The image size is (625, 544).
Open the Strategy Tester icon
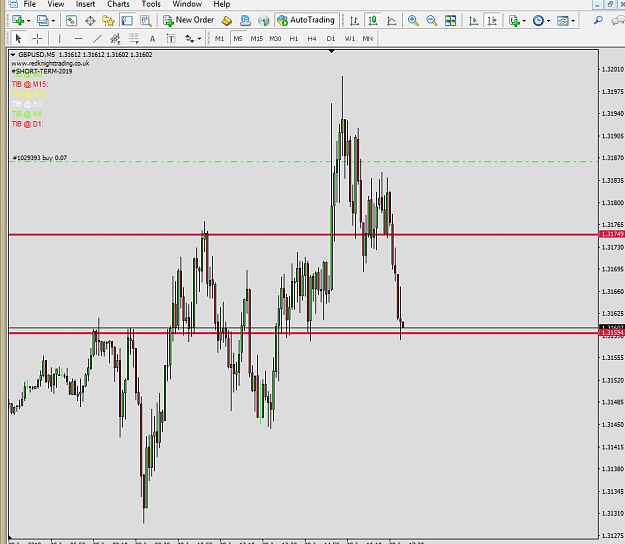145,20
